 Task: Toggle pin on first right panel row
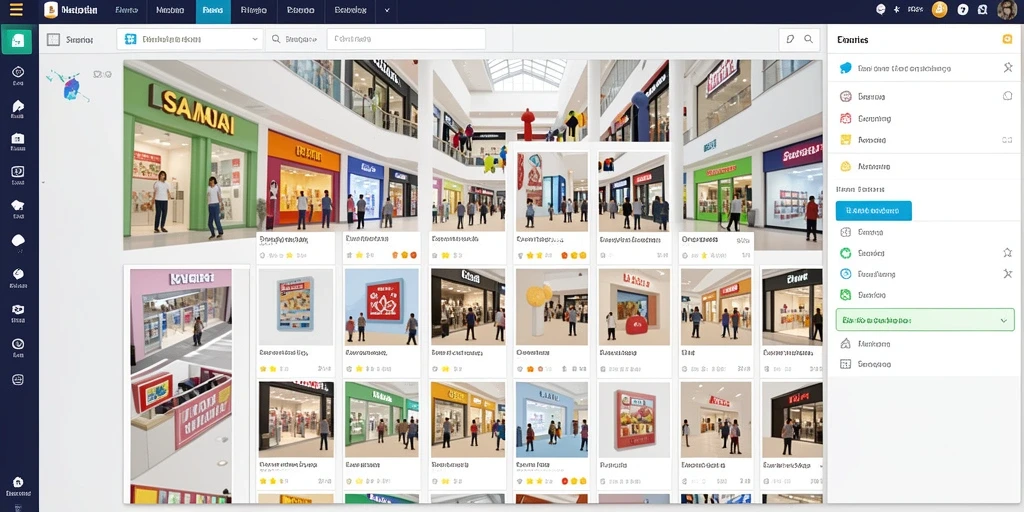pyautogui.click(x=1007, y=68)
